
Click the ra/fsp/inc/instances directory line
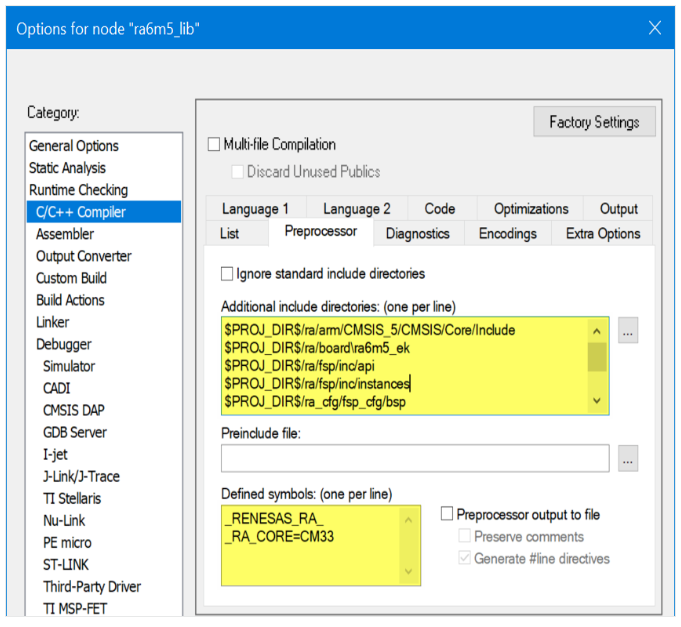point(317,384)
